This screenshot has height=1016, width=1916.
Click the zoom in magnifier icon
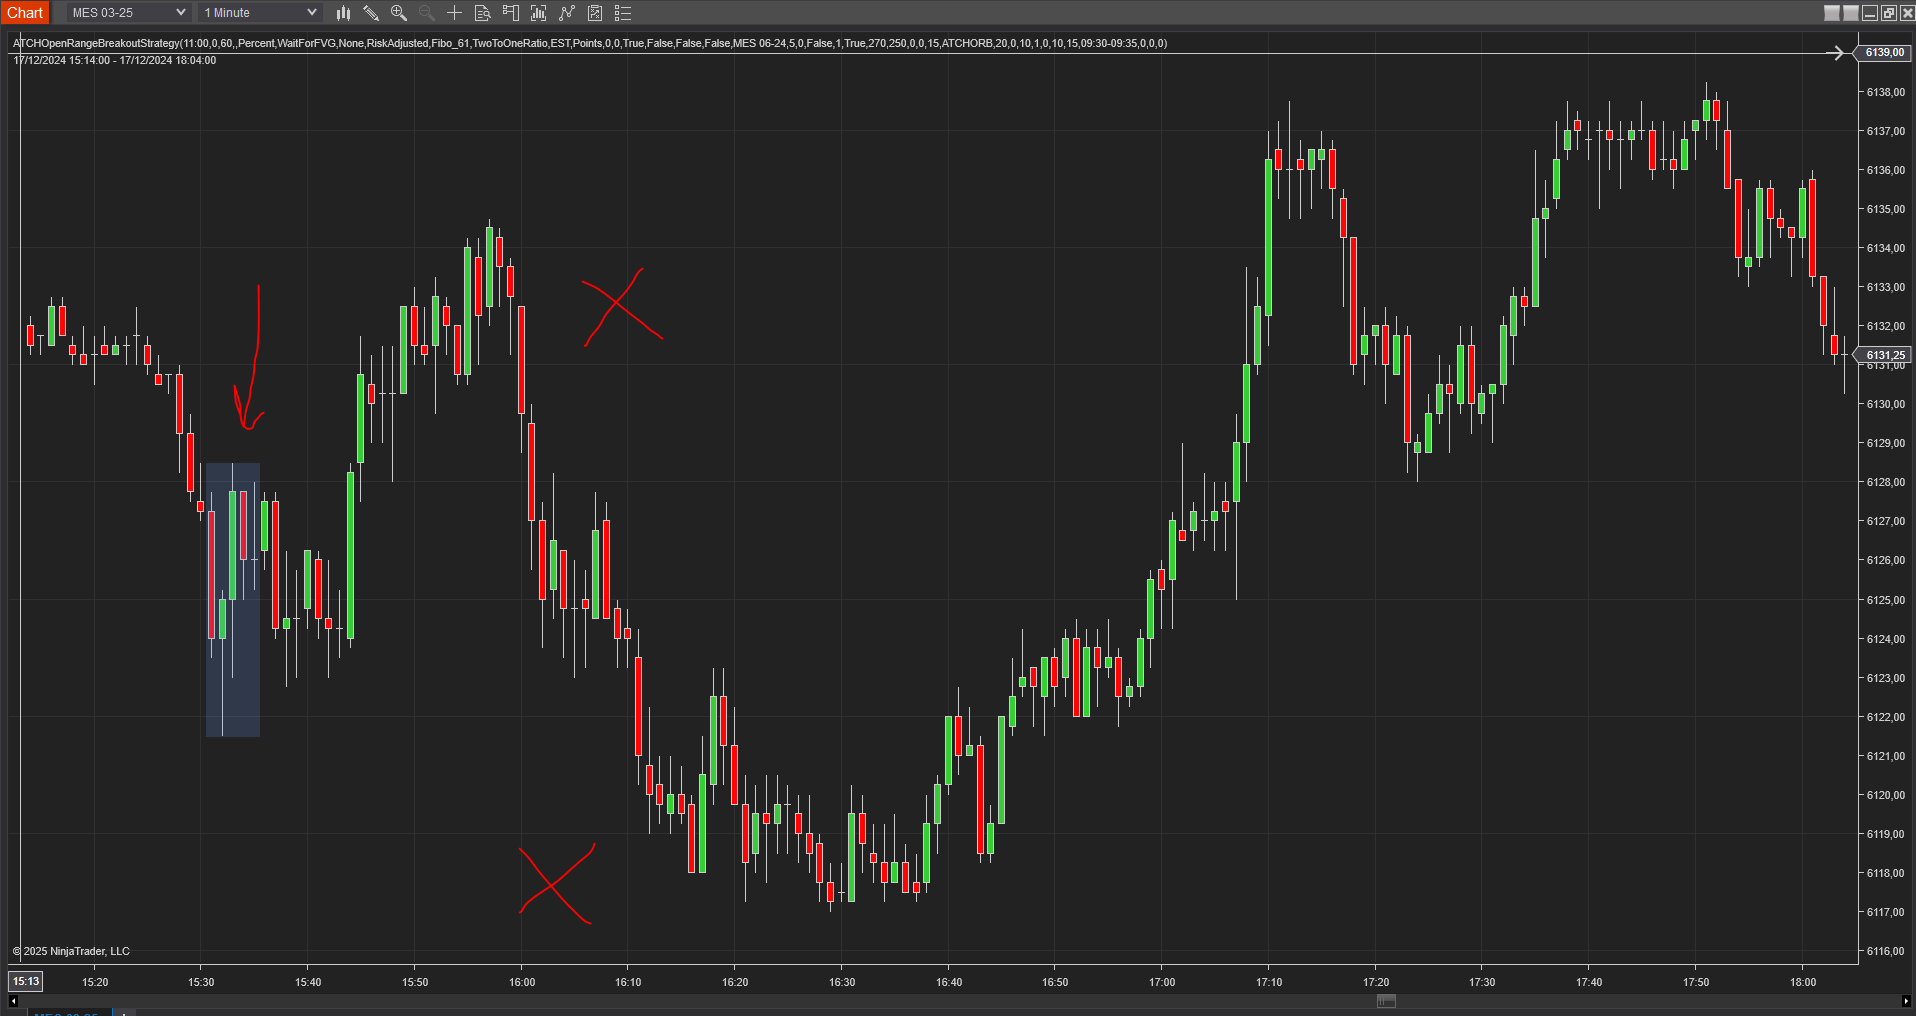pos(399,13)
